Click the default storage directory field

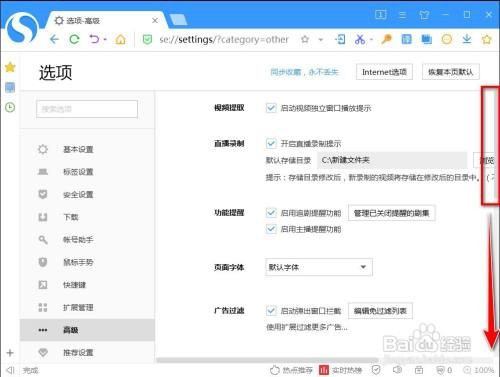tap(392, 160)
